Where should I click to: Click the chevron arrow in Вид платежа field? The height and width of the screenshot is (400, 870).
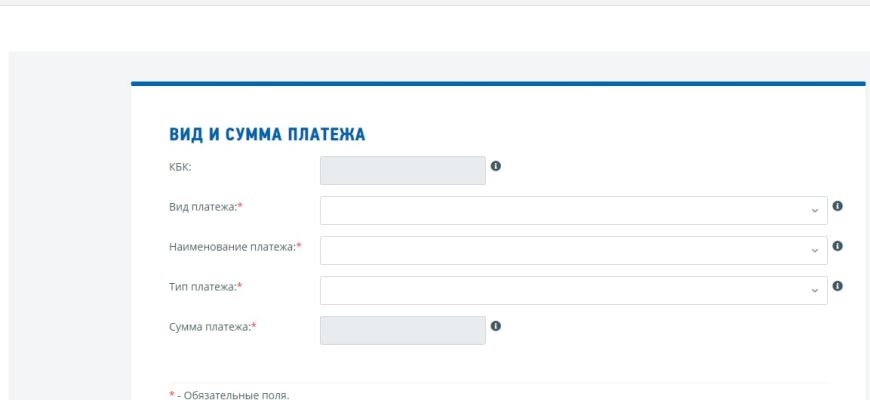pos(815,211)
